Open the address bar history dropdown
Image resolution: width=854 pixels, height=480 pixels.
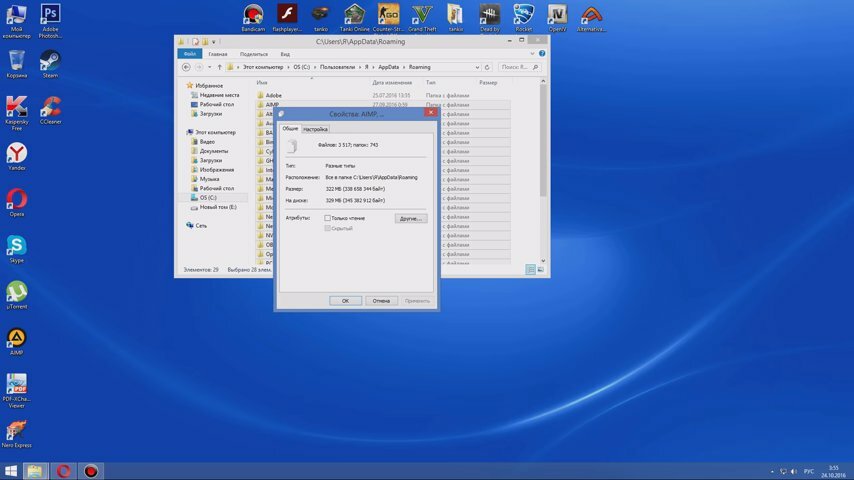click(477, 67)
